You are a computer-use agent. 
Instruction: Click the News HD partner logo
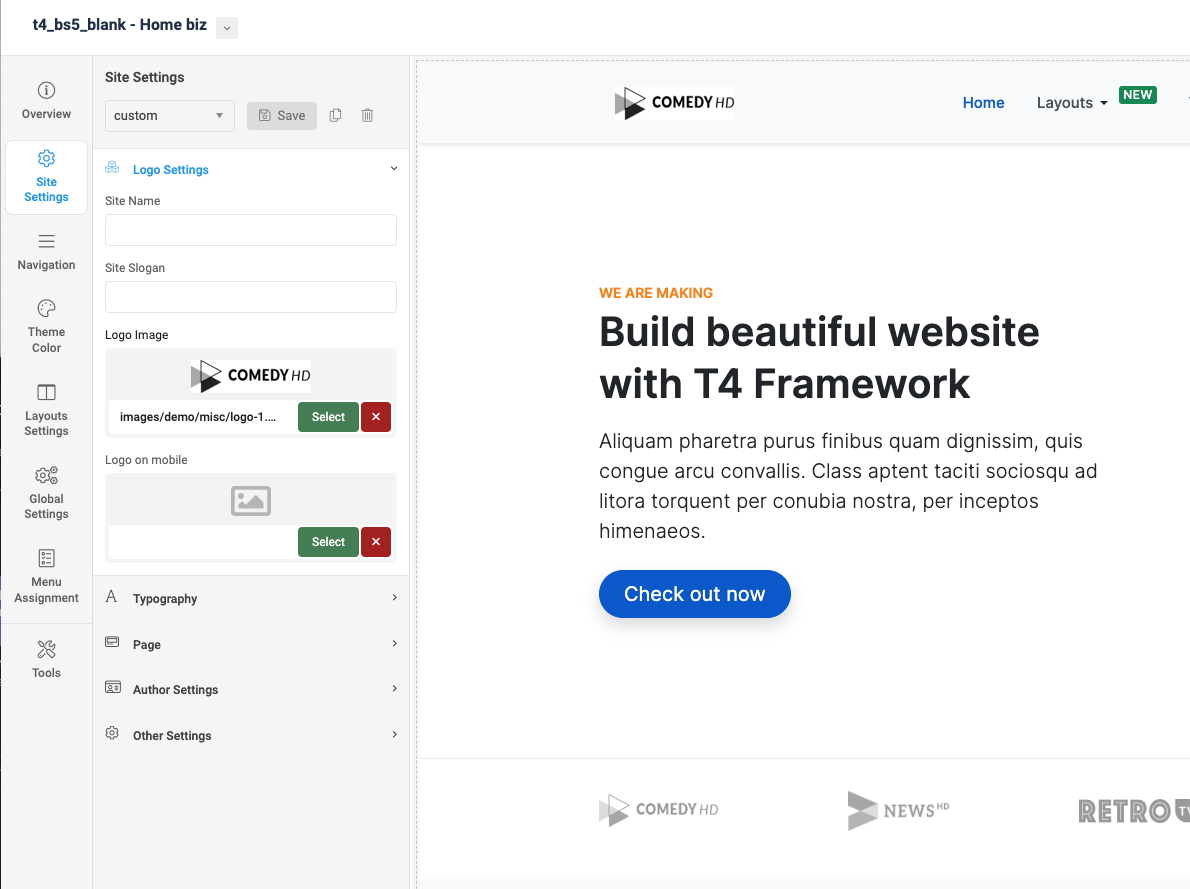(899, 810)
